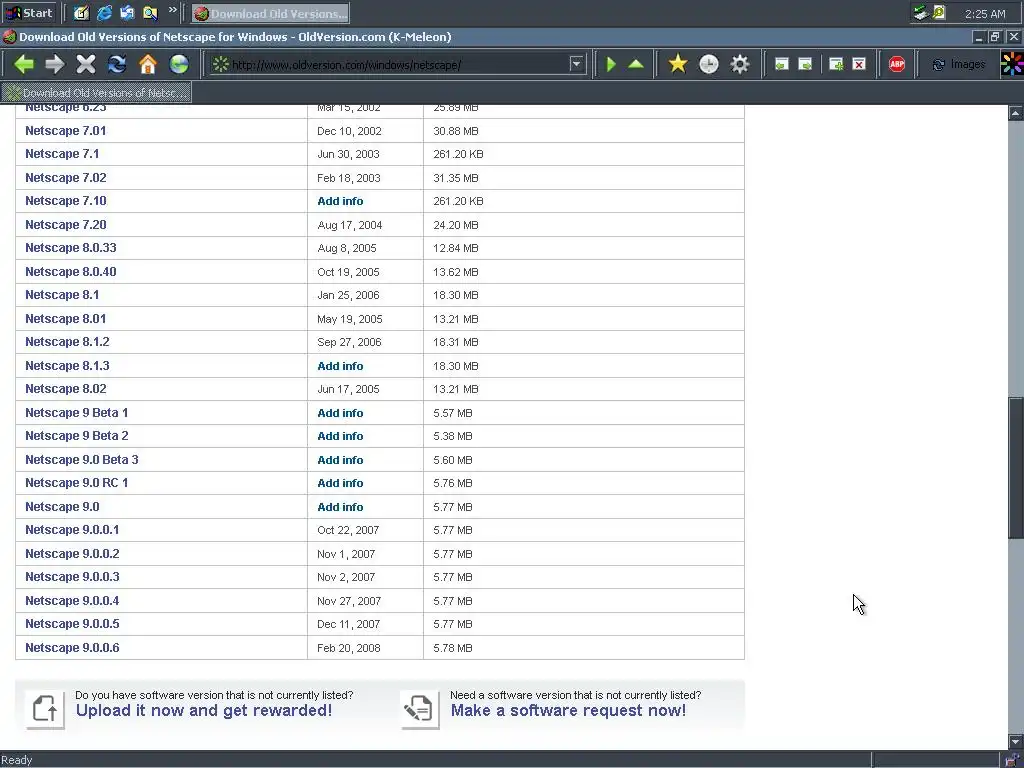Reload the page with the refresh icon
The image size is (1024, 768).
[x=117, y=64]
